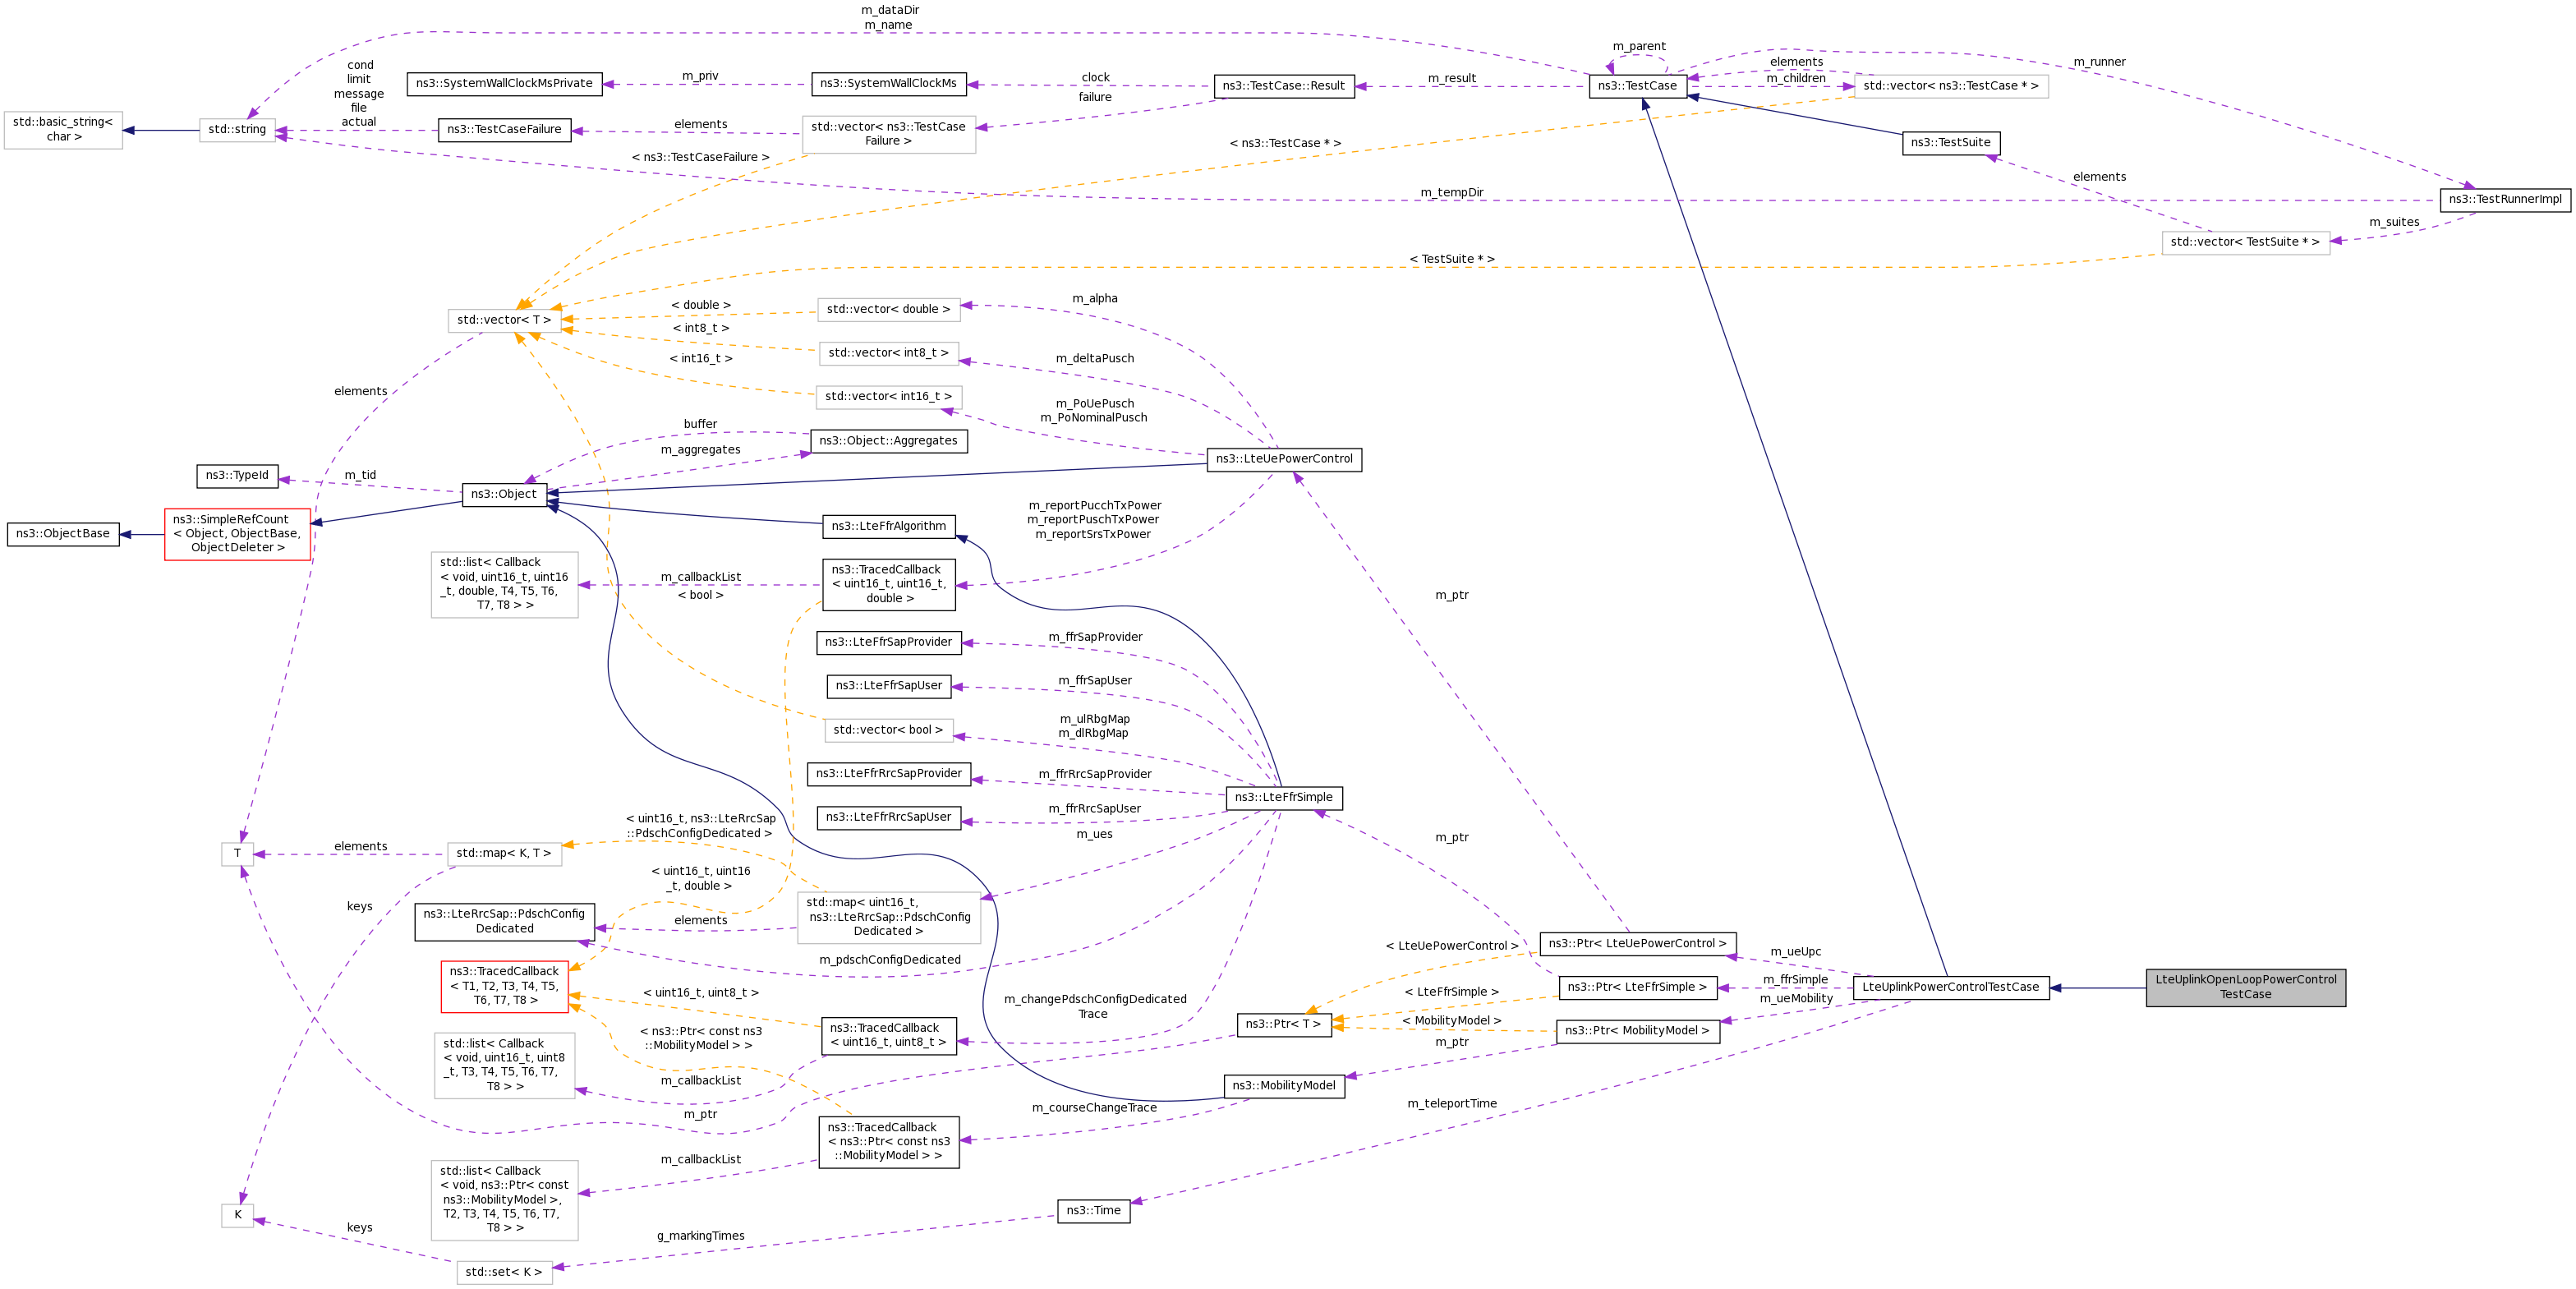Select the T template parameter node
2576x1289 pixels.
coord(237,854)
